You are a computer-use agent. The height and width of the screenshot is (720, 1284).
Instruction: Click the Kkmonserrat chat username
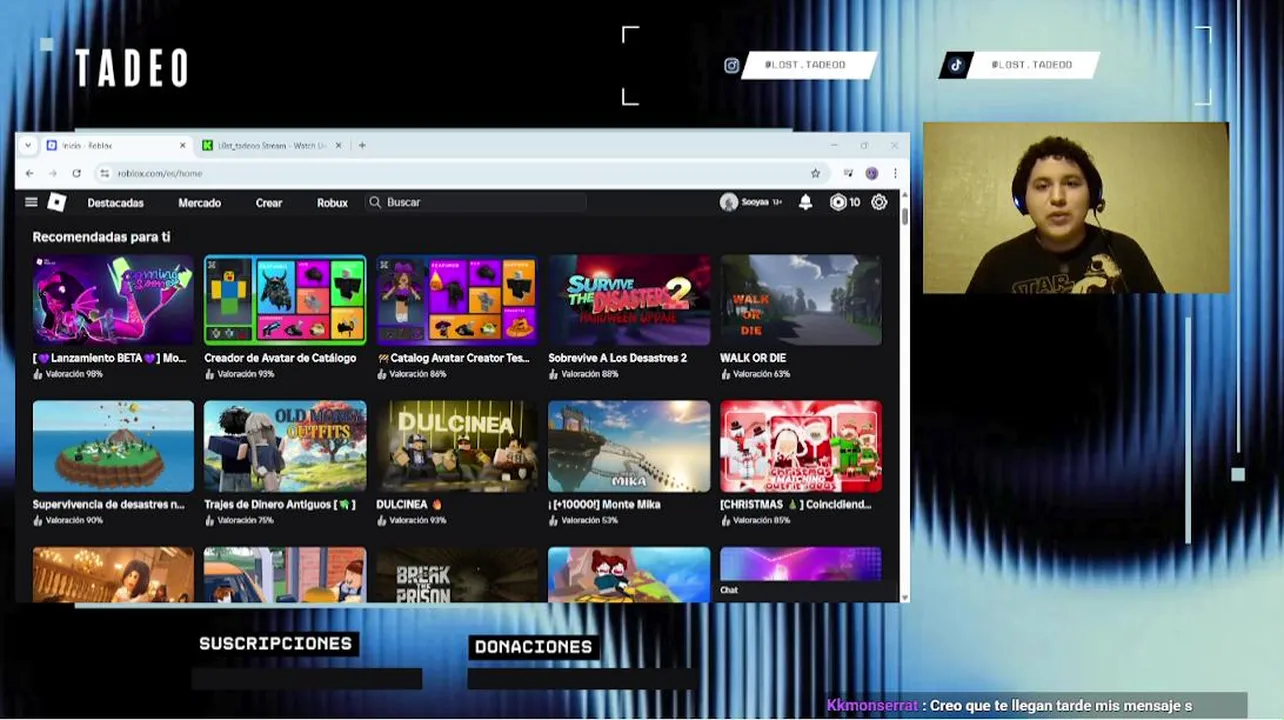(x=872, y=706)
